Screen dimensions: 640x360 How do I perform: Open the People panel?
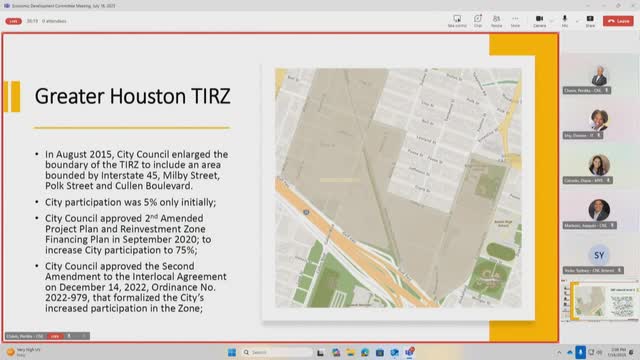click(496, 21)
